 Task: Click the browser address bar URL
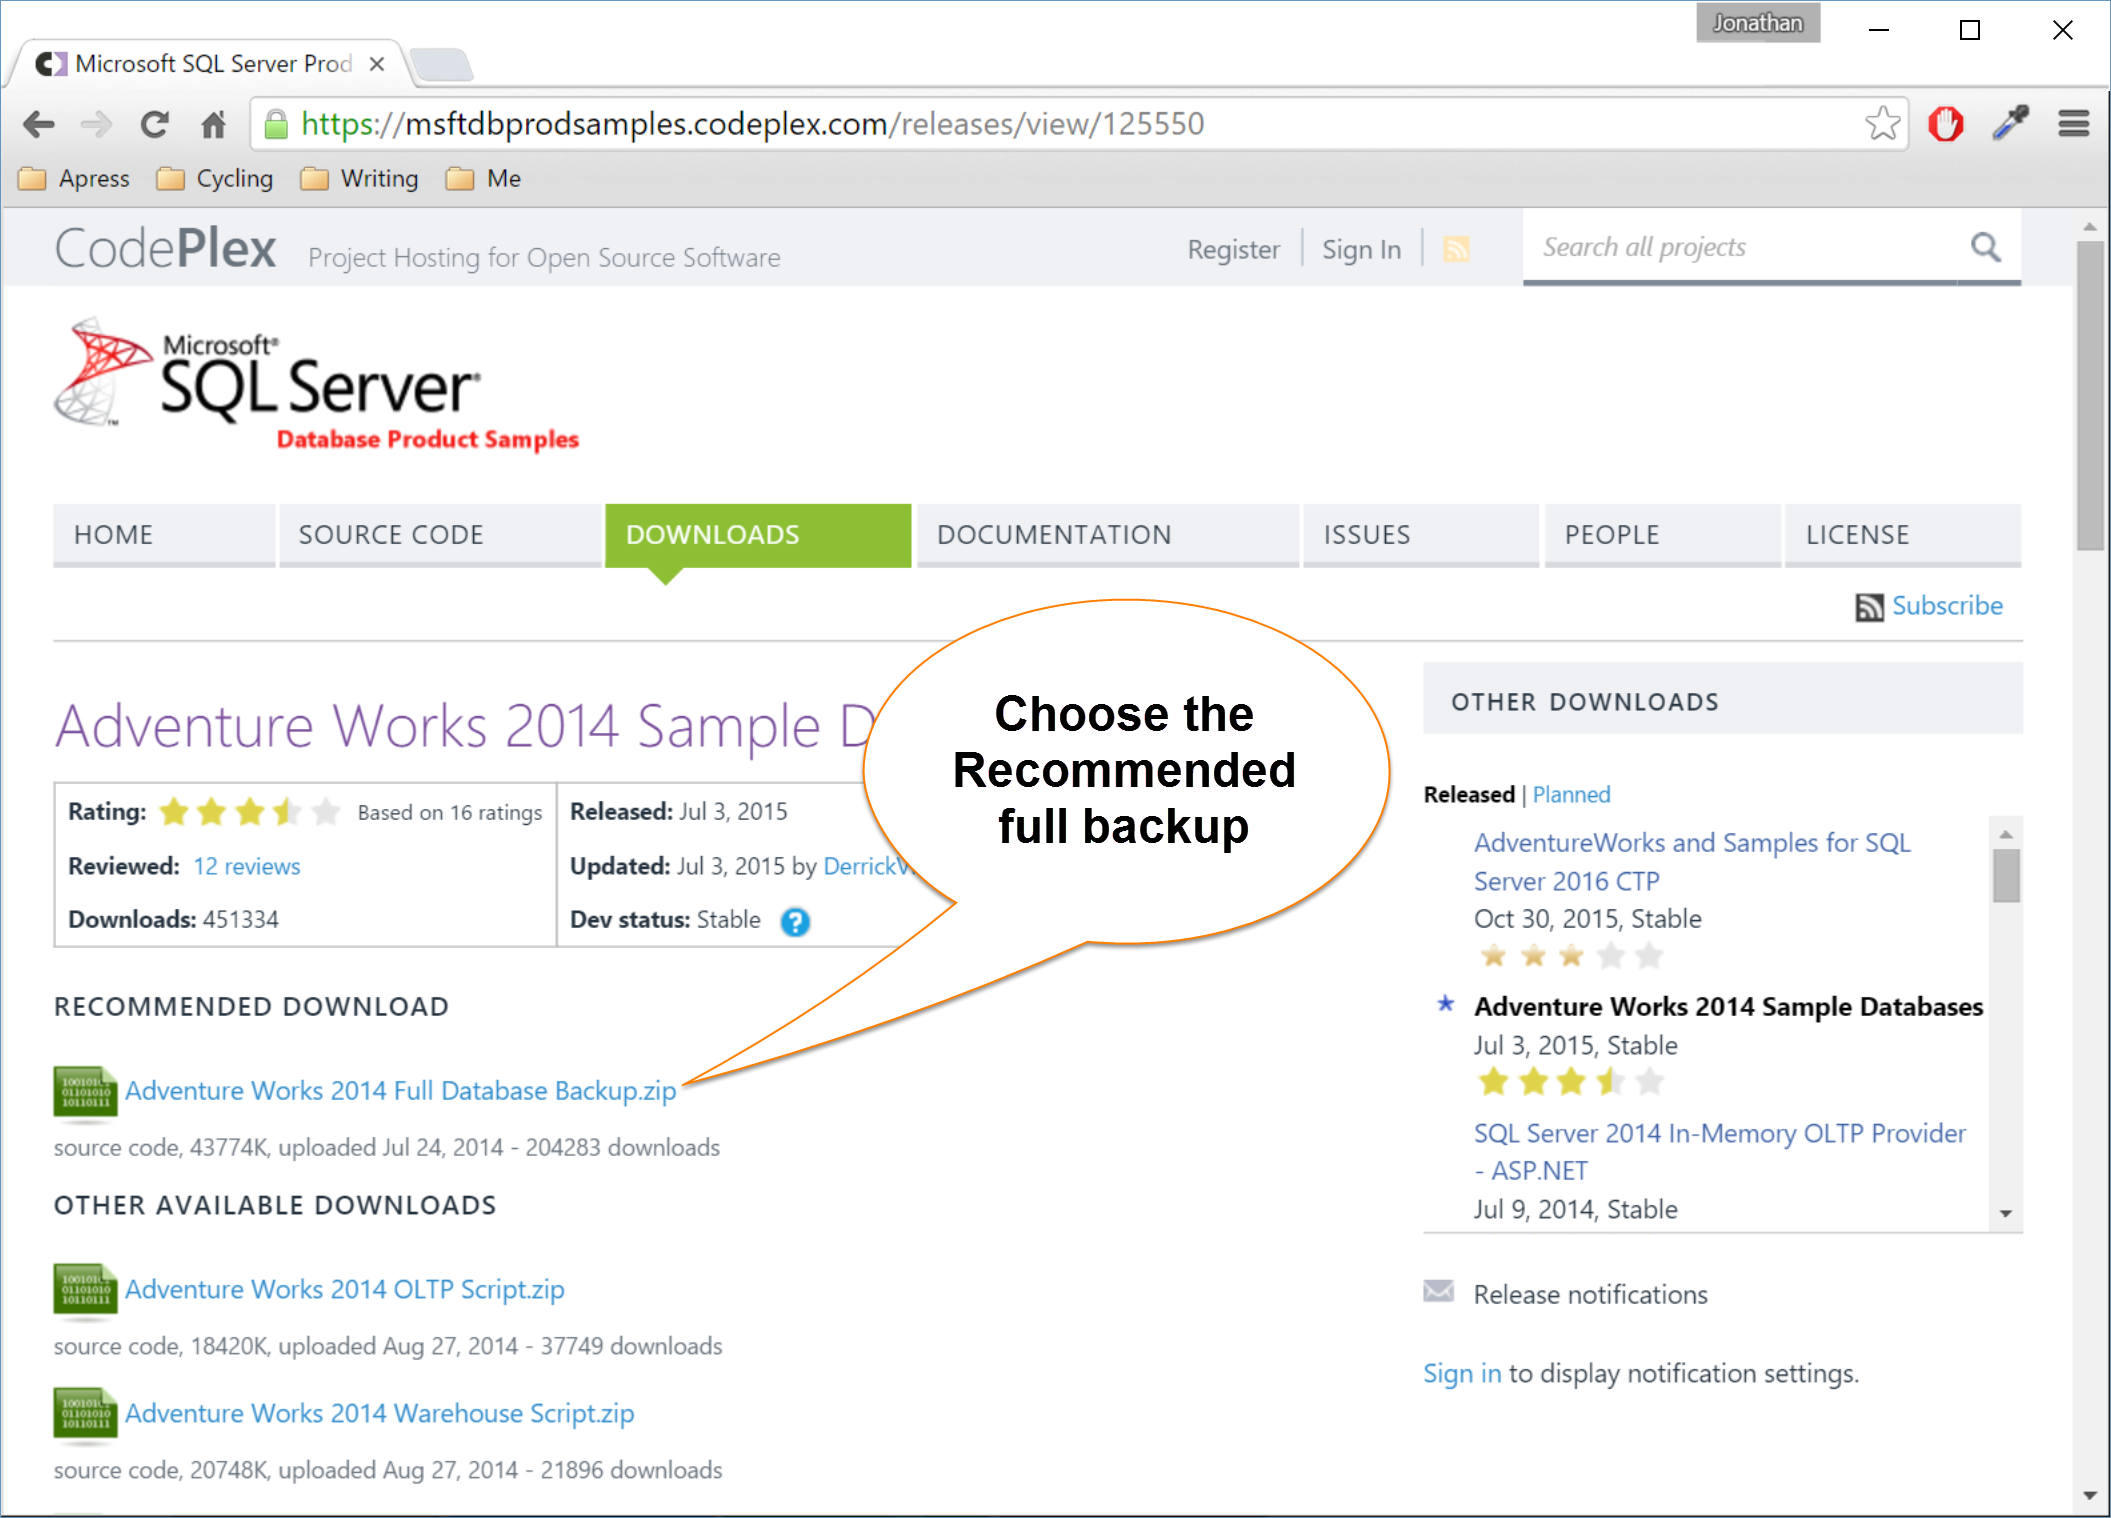(x=752, y=124)
